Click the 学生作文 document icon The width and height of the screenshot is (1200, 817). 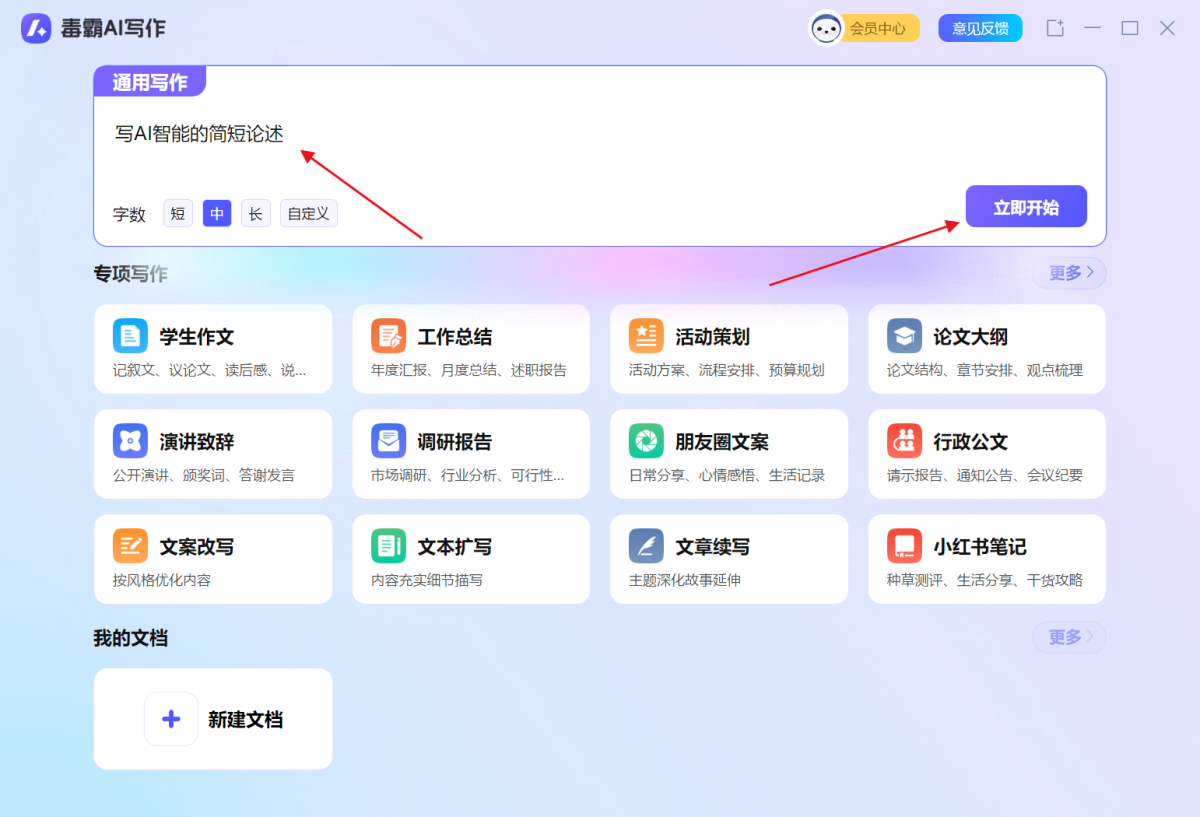tap(130, 336)
